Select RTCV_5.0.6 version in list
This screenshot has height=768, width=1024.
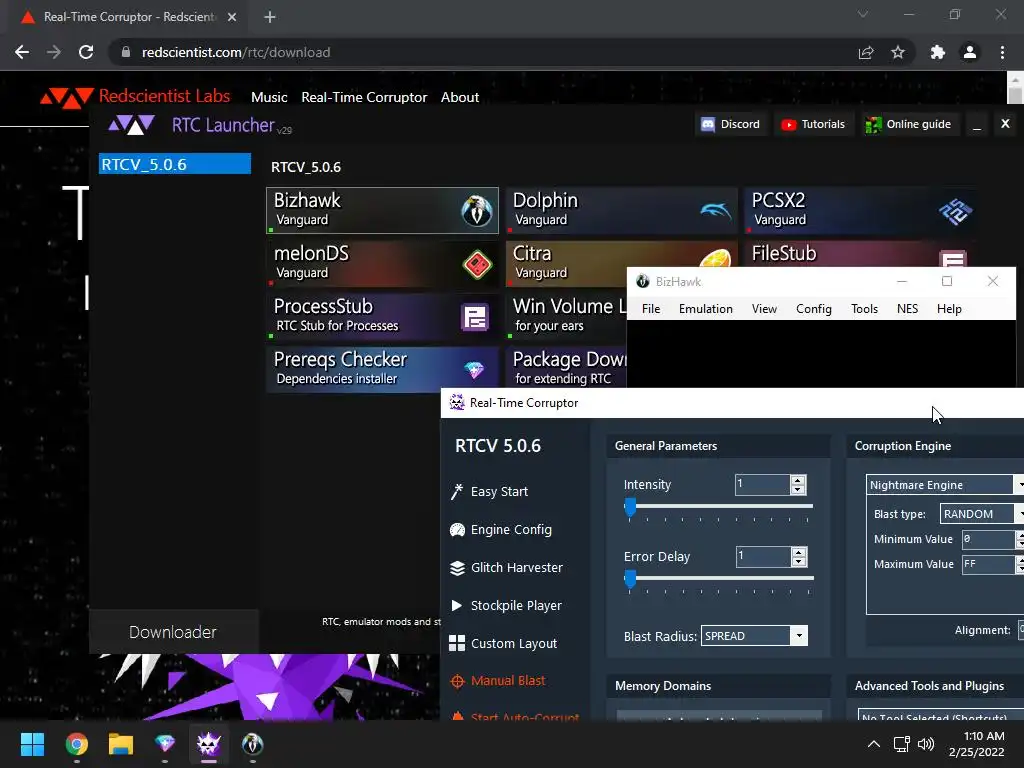pos(175,164)
